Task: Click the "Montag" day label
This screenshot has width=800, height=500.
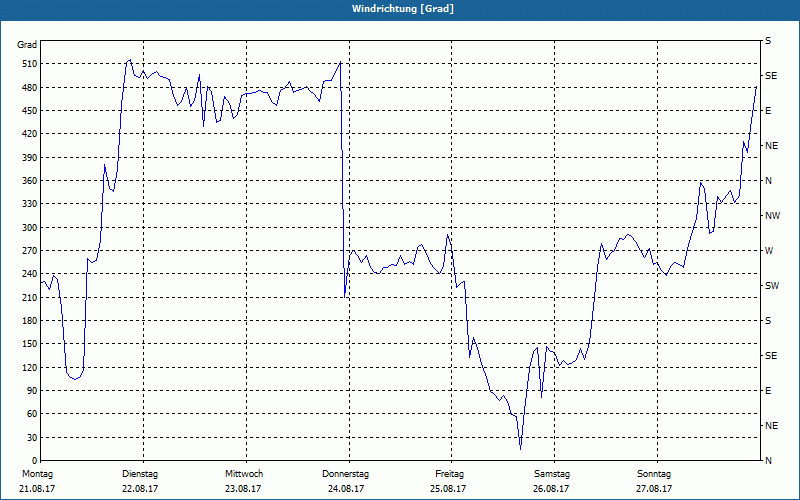Action: 37,474
